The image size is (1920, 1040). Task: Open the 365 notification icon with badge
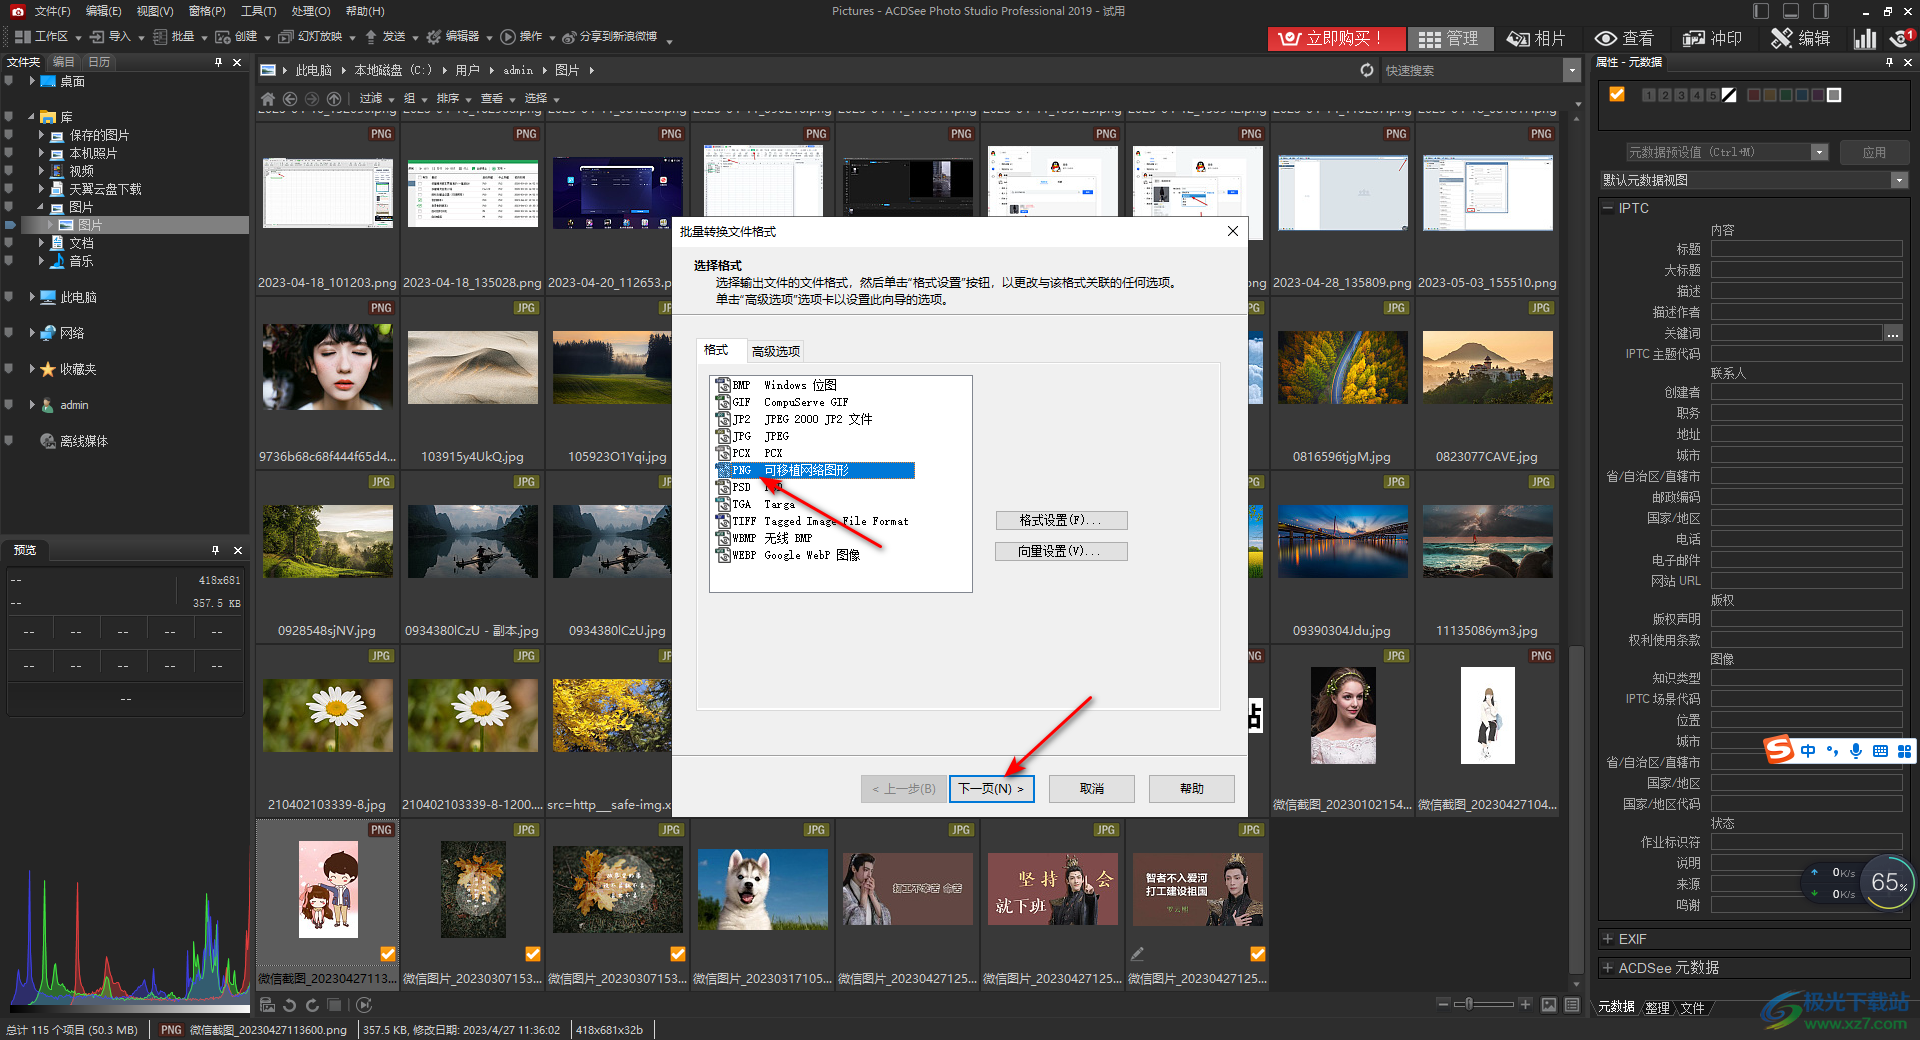1901,38
